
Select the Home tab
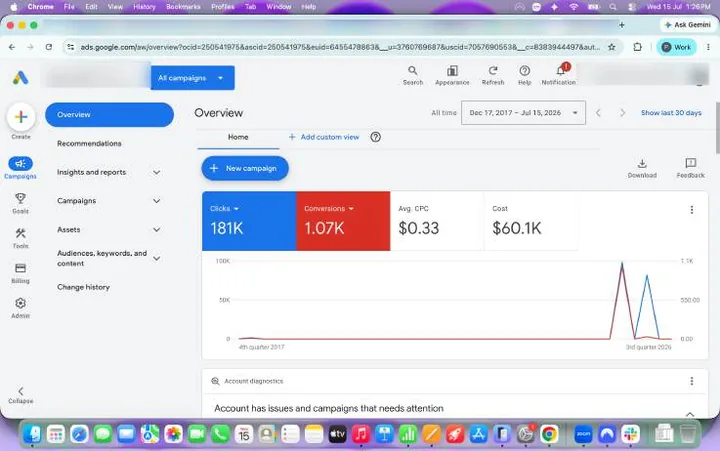click(x=238, y=137)
